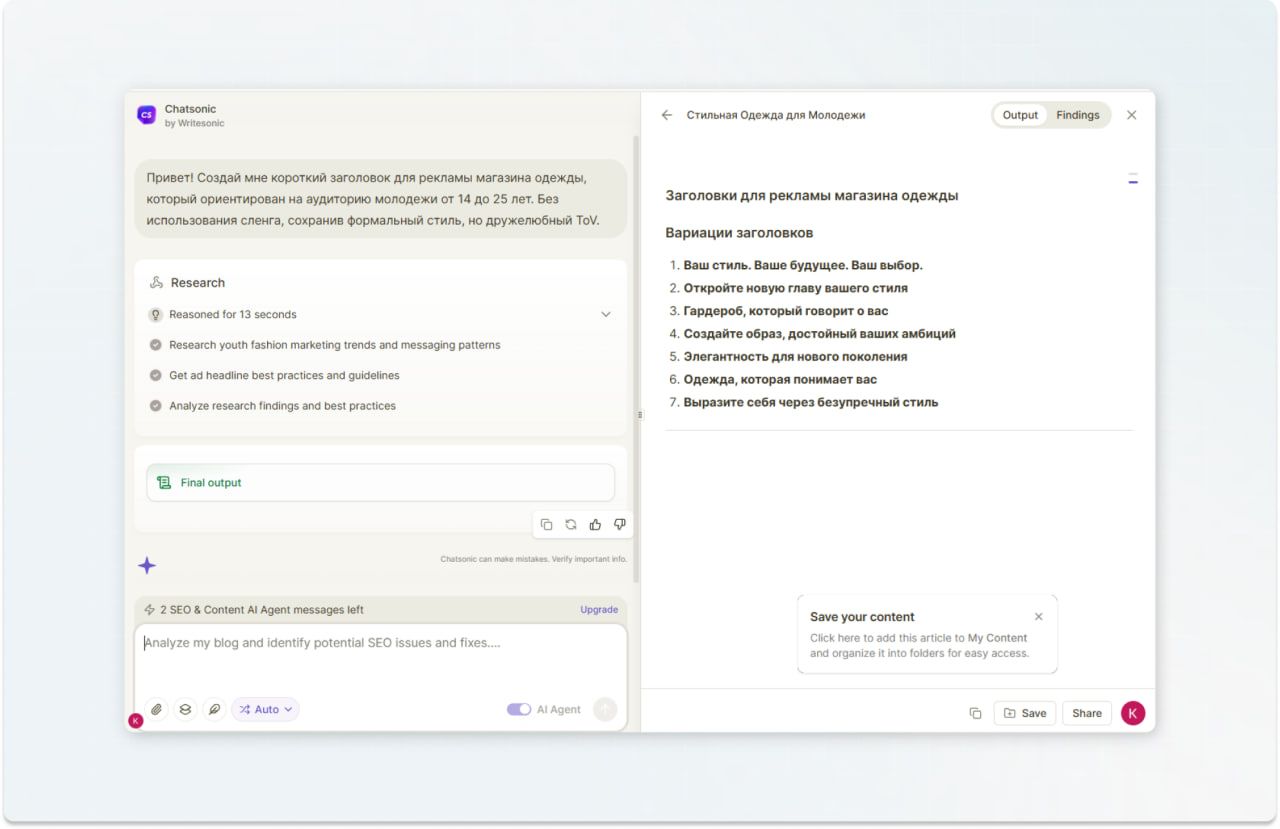This screenshot has width=1280, height=829.
Task: Click the feather icon in the composer
Action: [x=214, y=709]
